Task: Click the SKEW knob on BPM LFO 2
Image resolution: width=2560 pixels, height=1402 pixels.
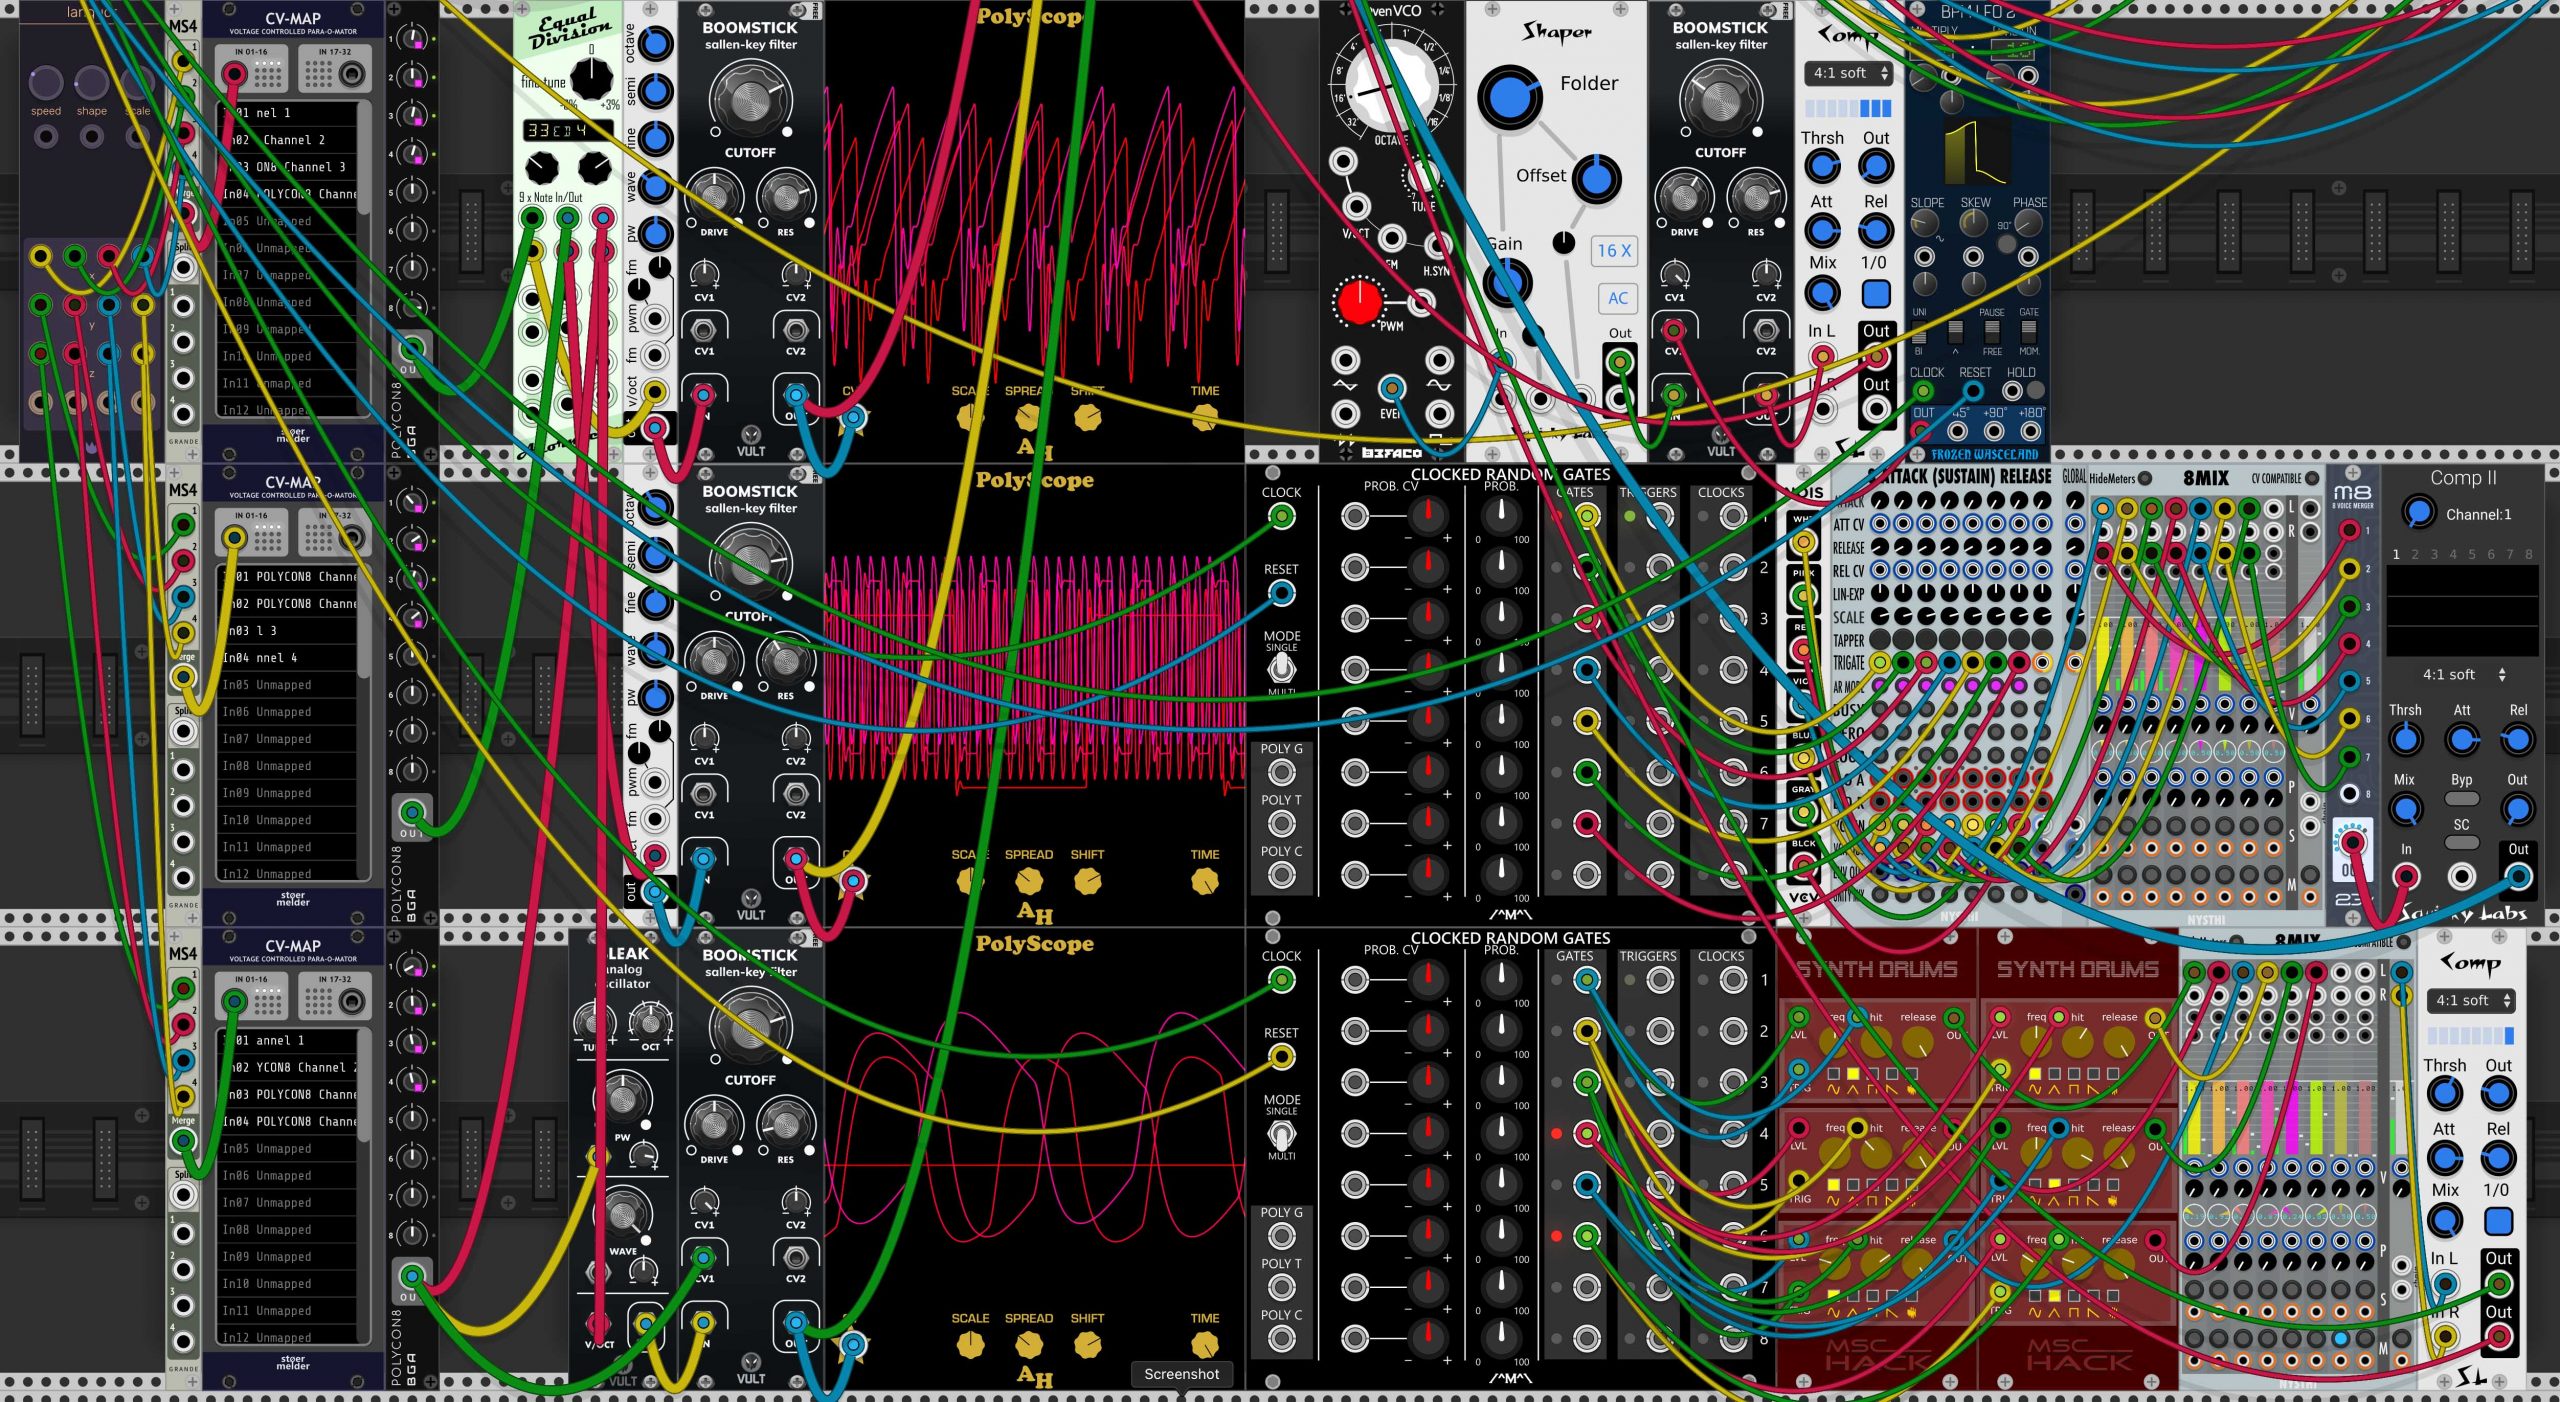Action: point(1973,225)
